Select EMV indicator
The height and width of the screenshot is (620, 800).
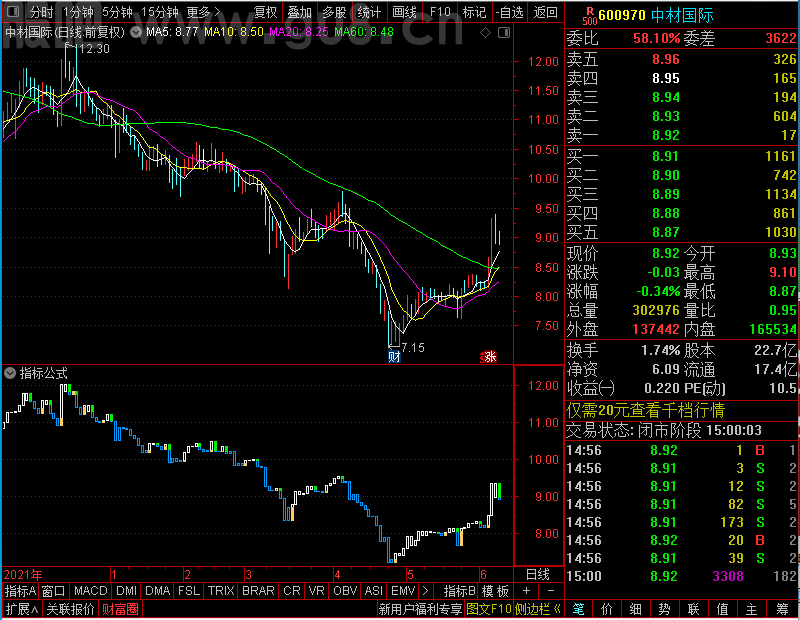click(x=403, y=591)
